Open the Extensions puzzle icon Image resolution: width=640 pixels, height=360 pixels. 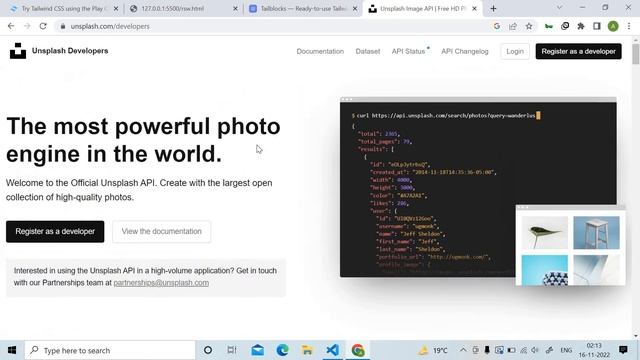[581, 26]
